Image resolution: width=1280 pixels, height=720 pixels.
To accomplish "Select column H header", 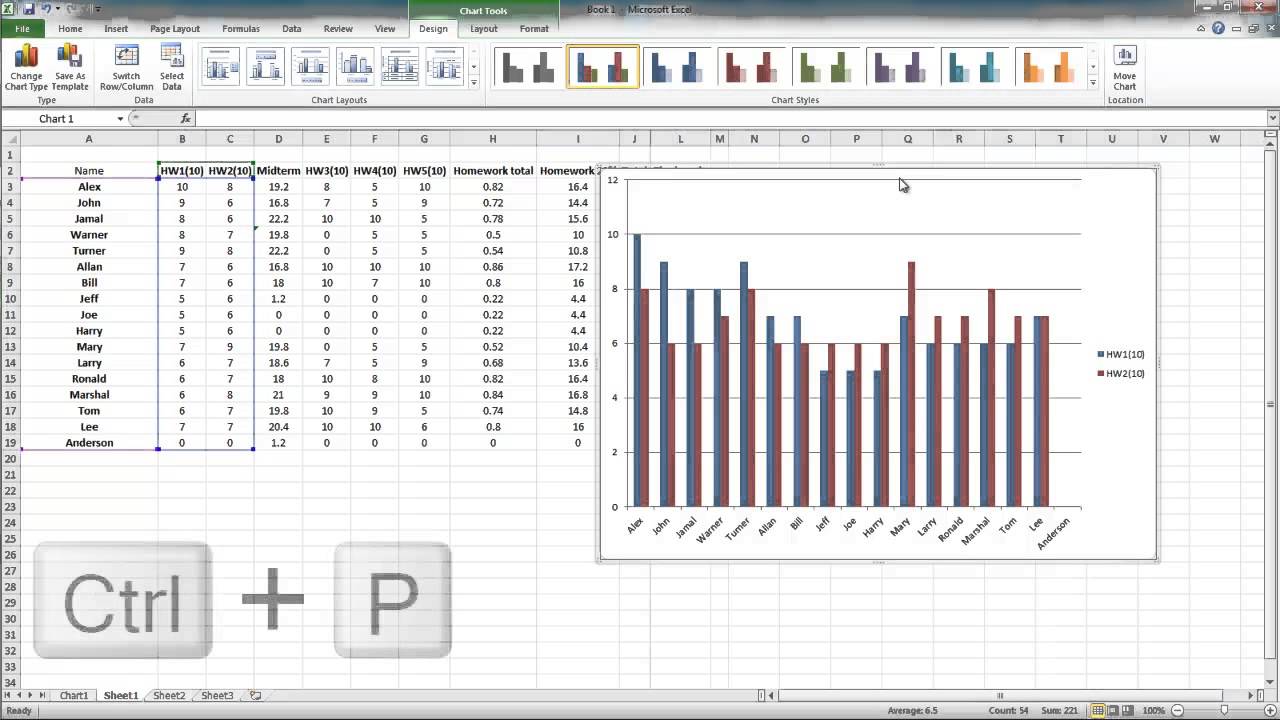I will click(493, 139).
